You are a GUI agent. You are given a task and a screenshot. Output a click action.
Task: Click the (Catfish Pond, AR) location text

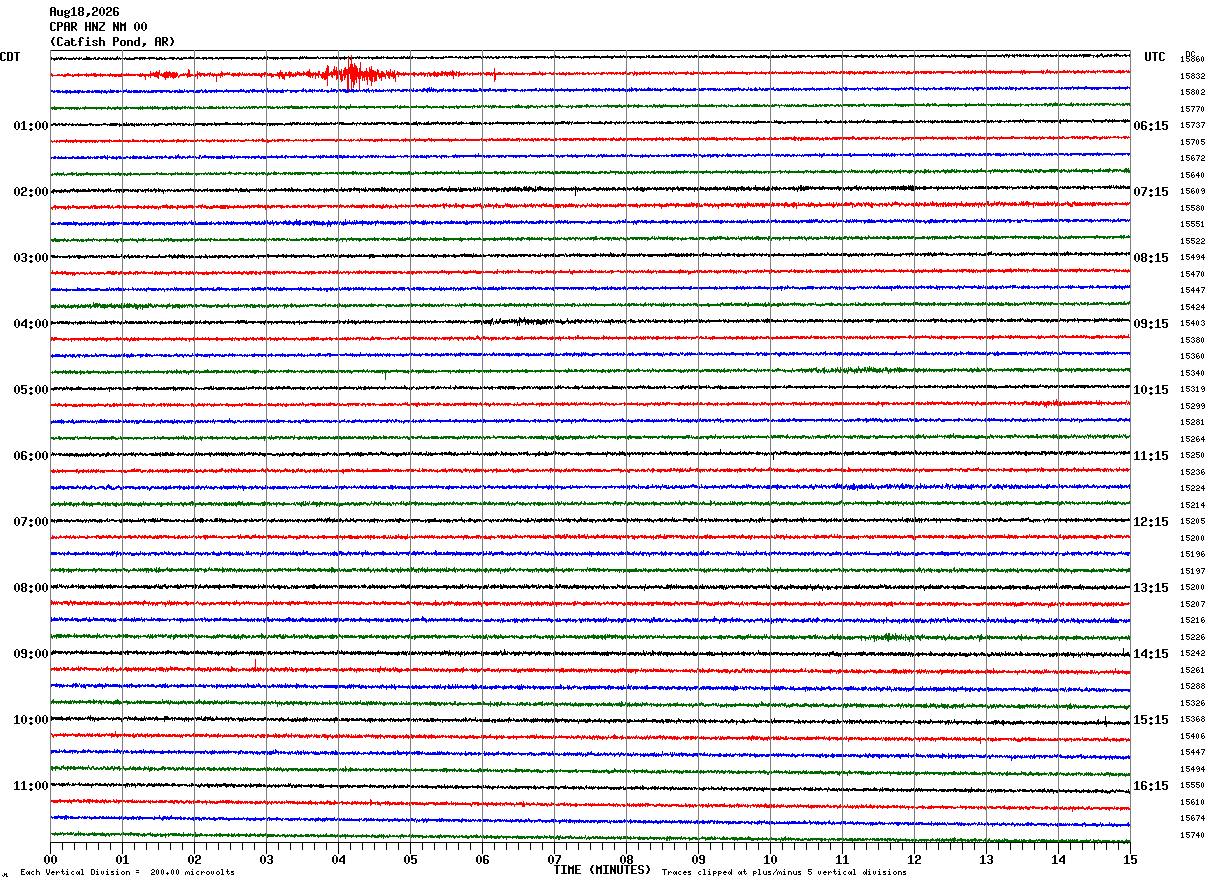point(112,42)
